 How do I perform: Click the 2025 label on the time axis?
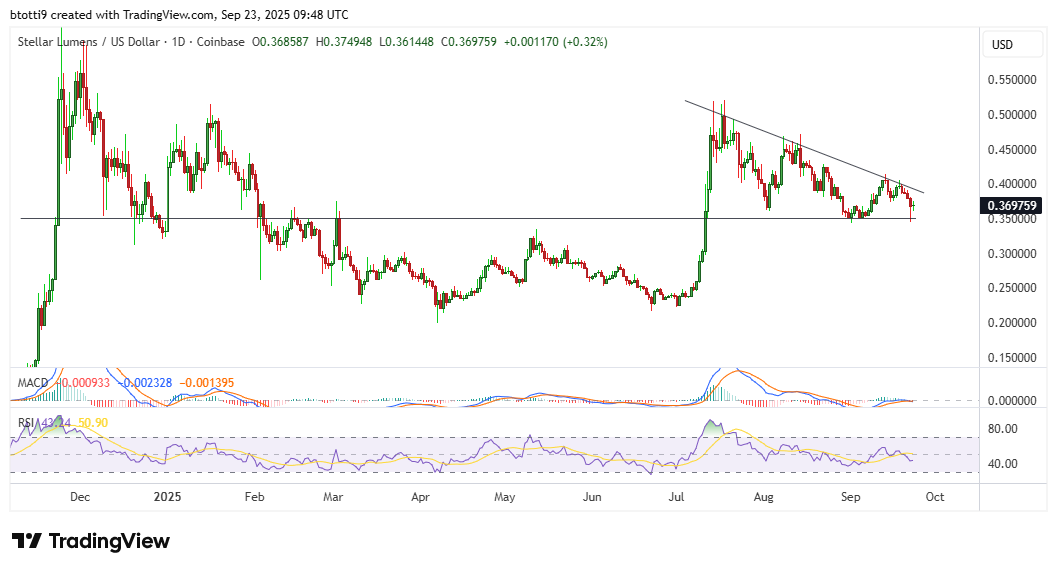coord(167,496)
